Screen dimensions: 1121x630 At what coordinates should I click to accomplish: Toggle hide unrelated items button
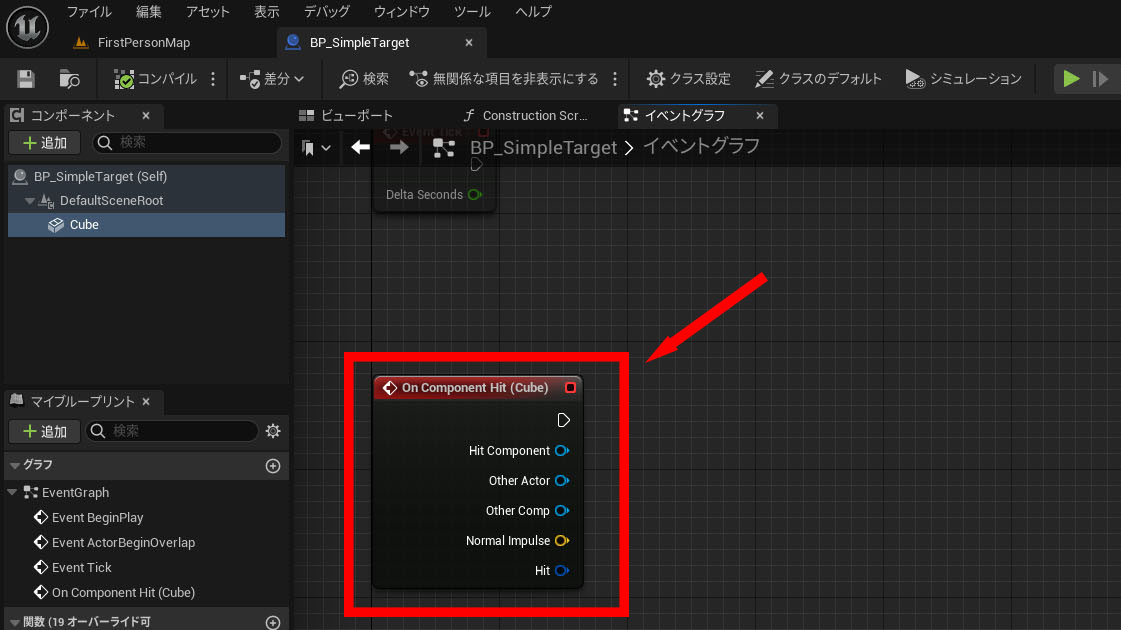coord(504,79)
